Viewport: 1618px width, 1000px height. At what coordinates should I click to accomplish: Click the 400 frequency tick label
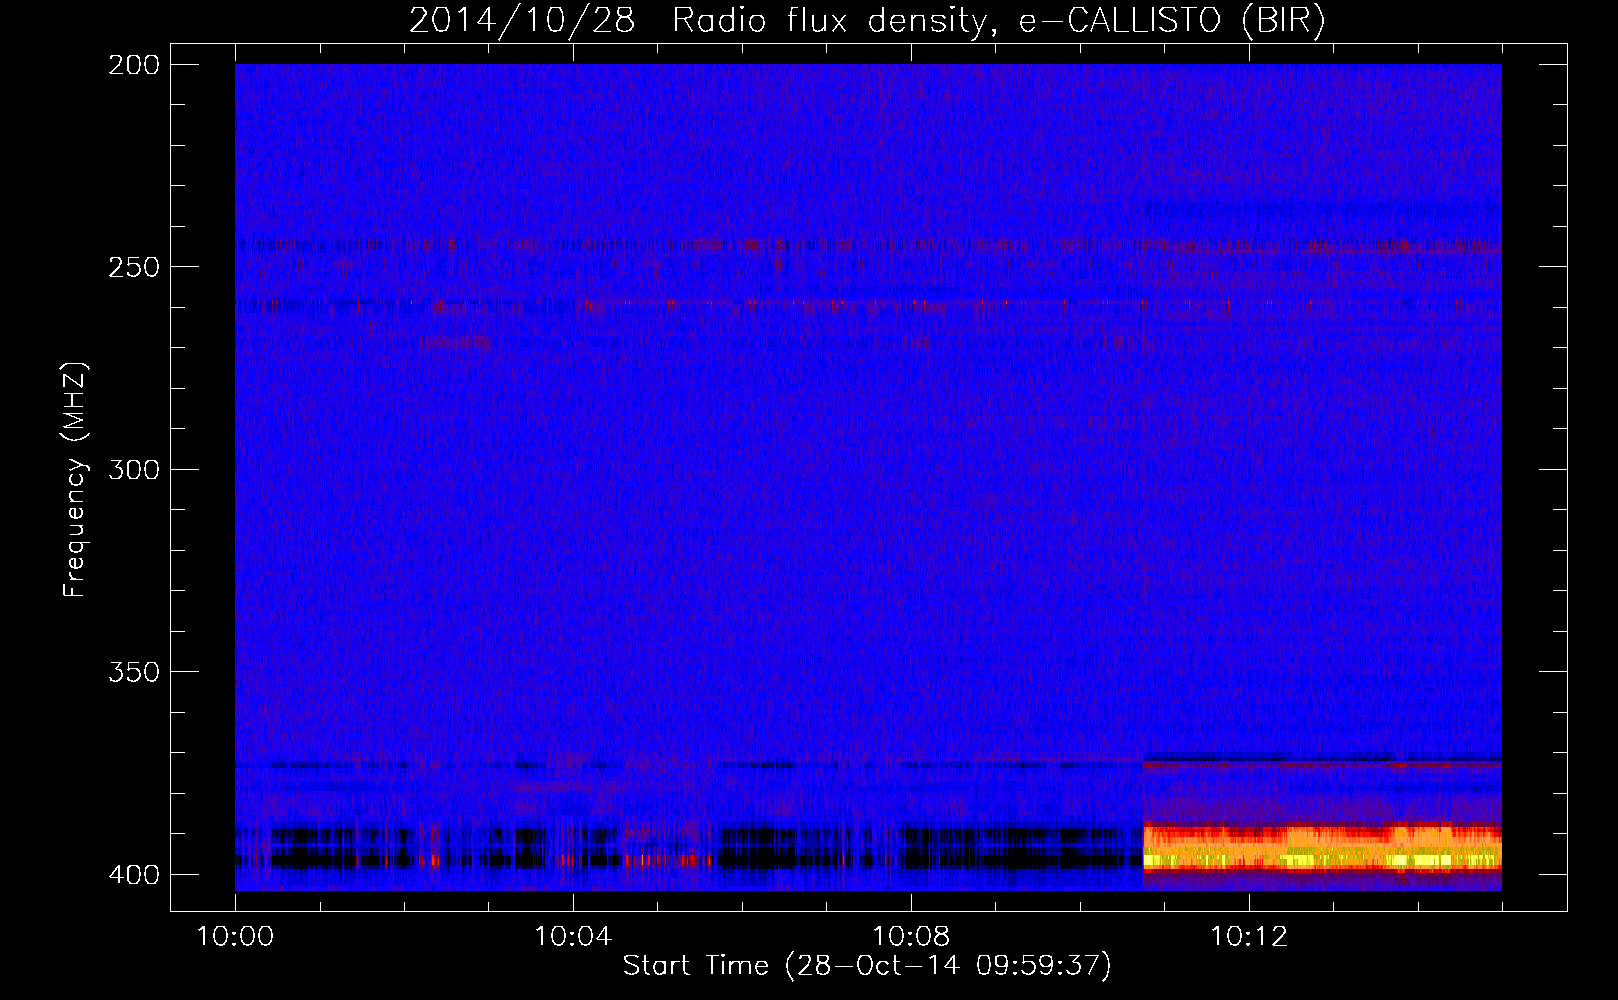(134, 874)
